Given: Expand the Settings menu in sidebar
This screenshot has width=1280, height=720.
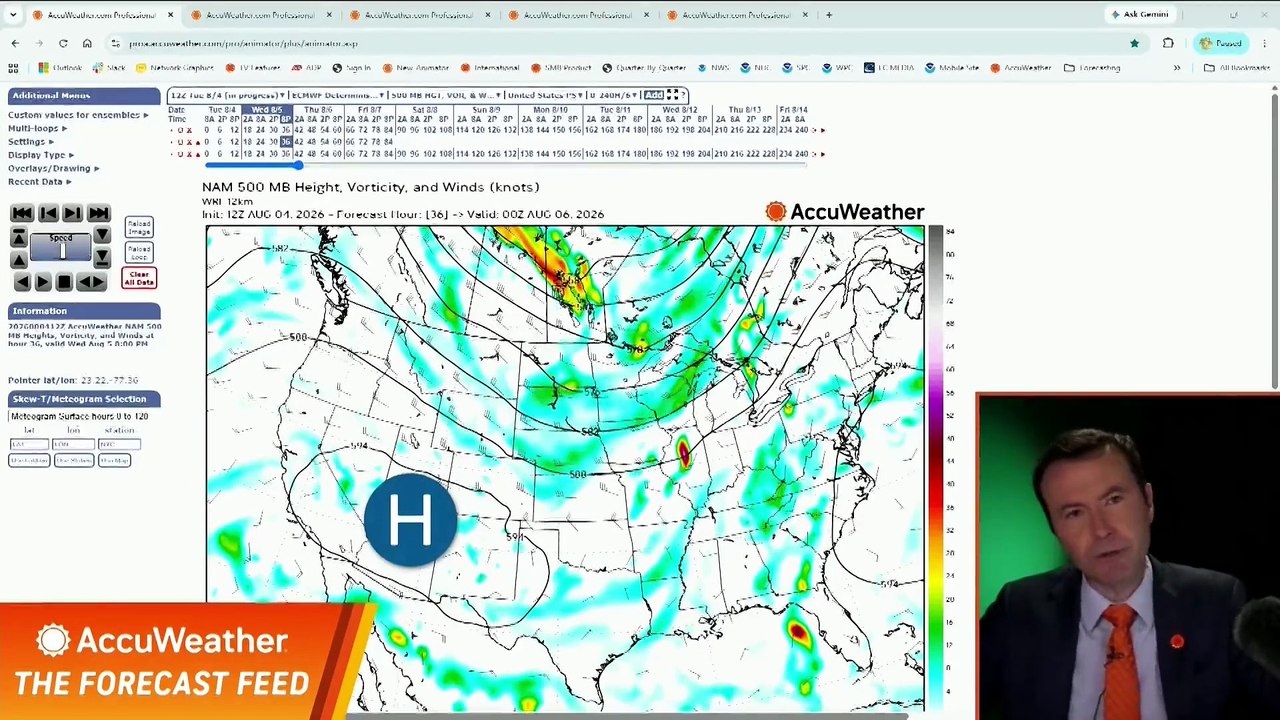Looking at the screenshot, I should pyautogui.click(x=31, y=142).
